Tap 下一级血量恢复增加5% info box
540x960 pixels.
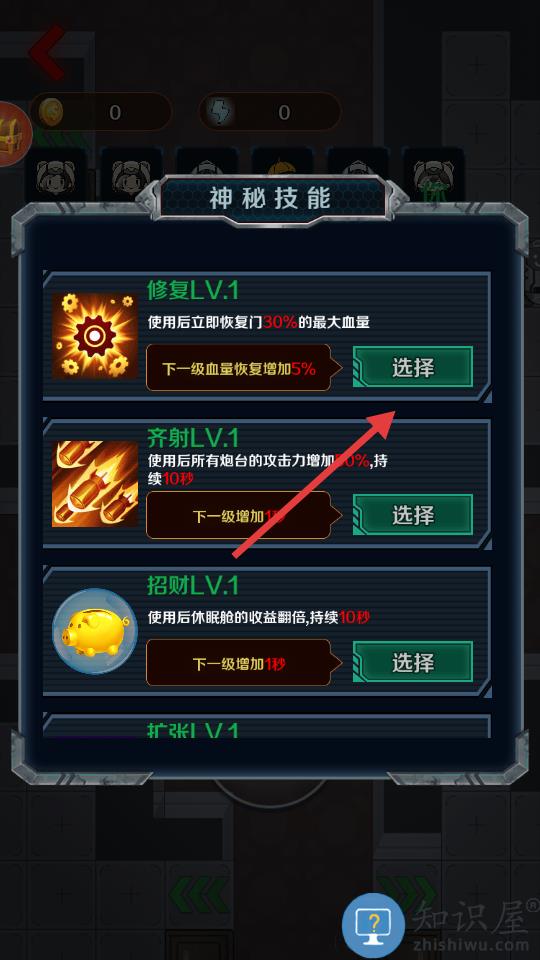pyautogui.click(x=239, y=367)
